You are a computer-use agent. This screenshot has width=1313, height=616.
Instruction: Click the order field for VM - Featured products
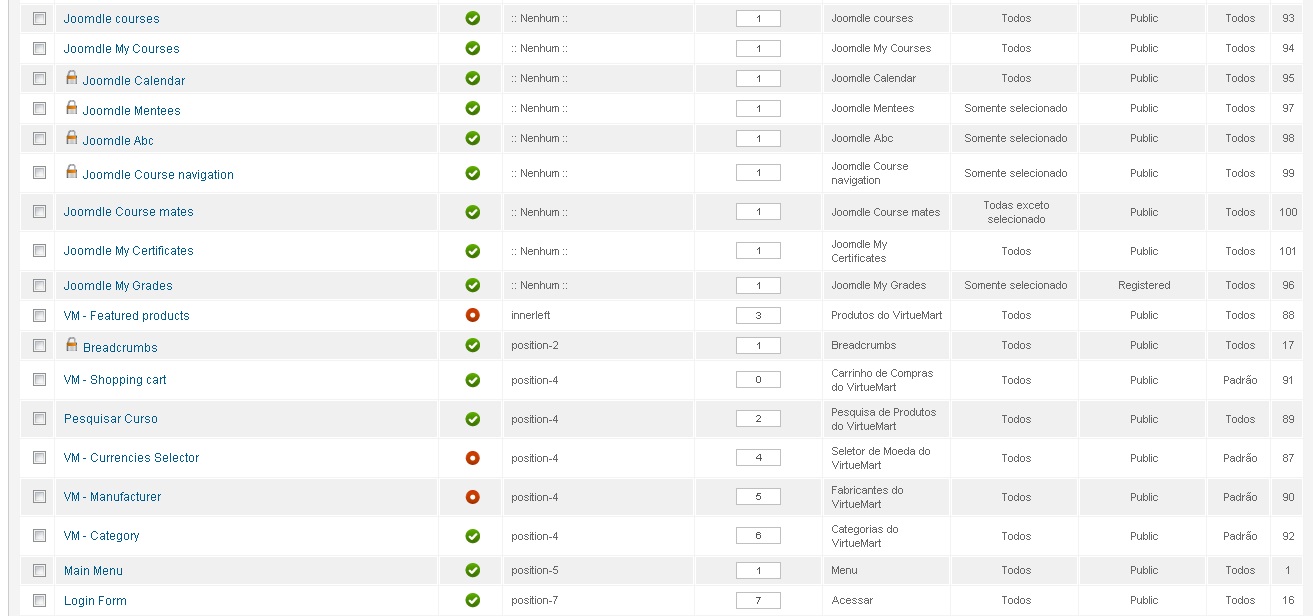[758, 315]
